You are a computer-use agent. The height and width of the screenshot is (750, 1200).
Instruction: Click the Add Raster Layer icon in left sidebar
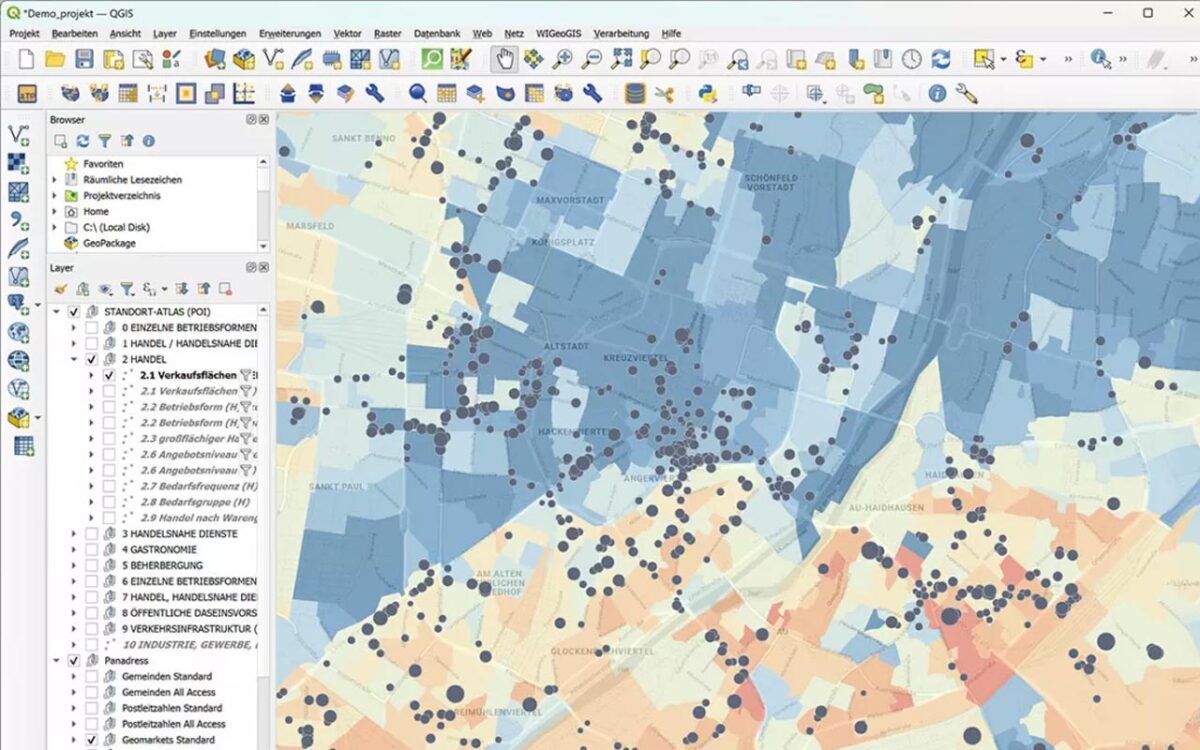pyautogui.click(x=18, y=163)
